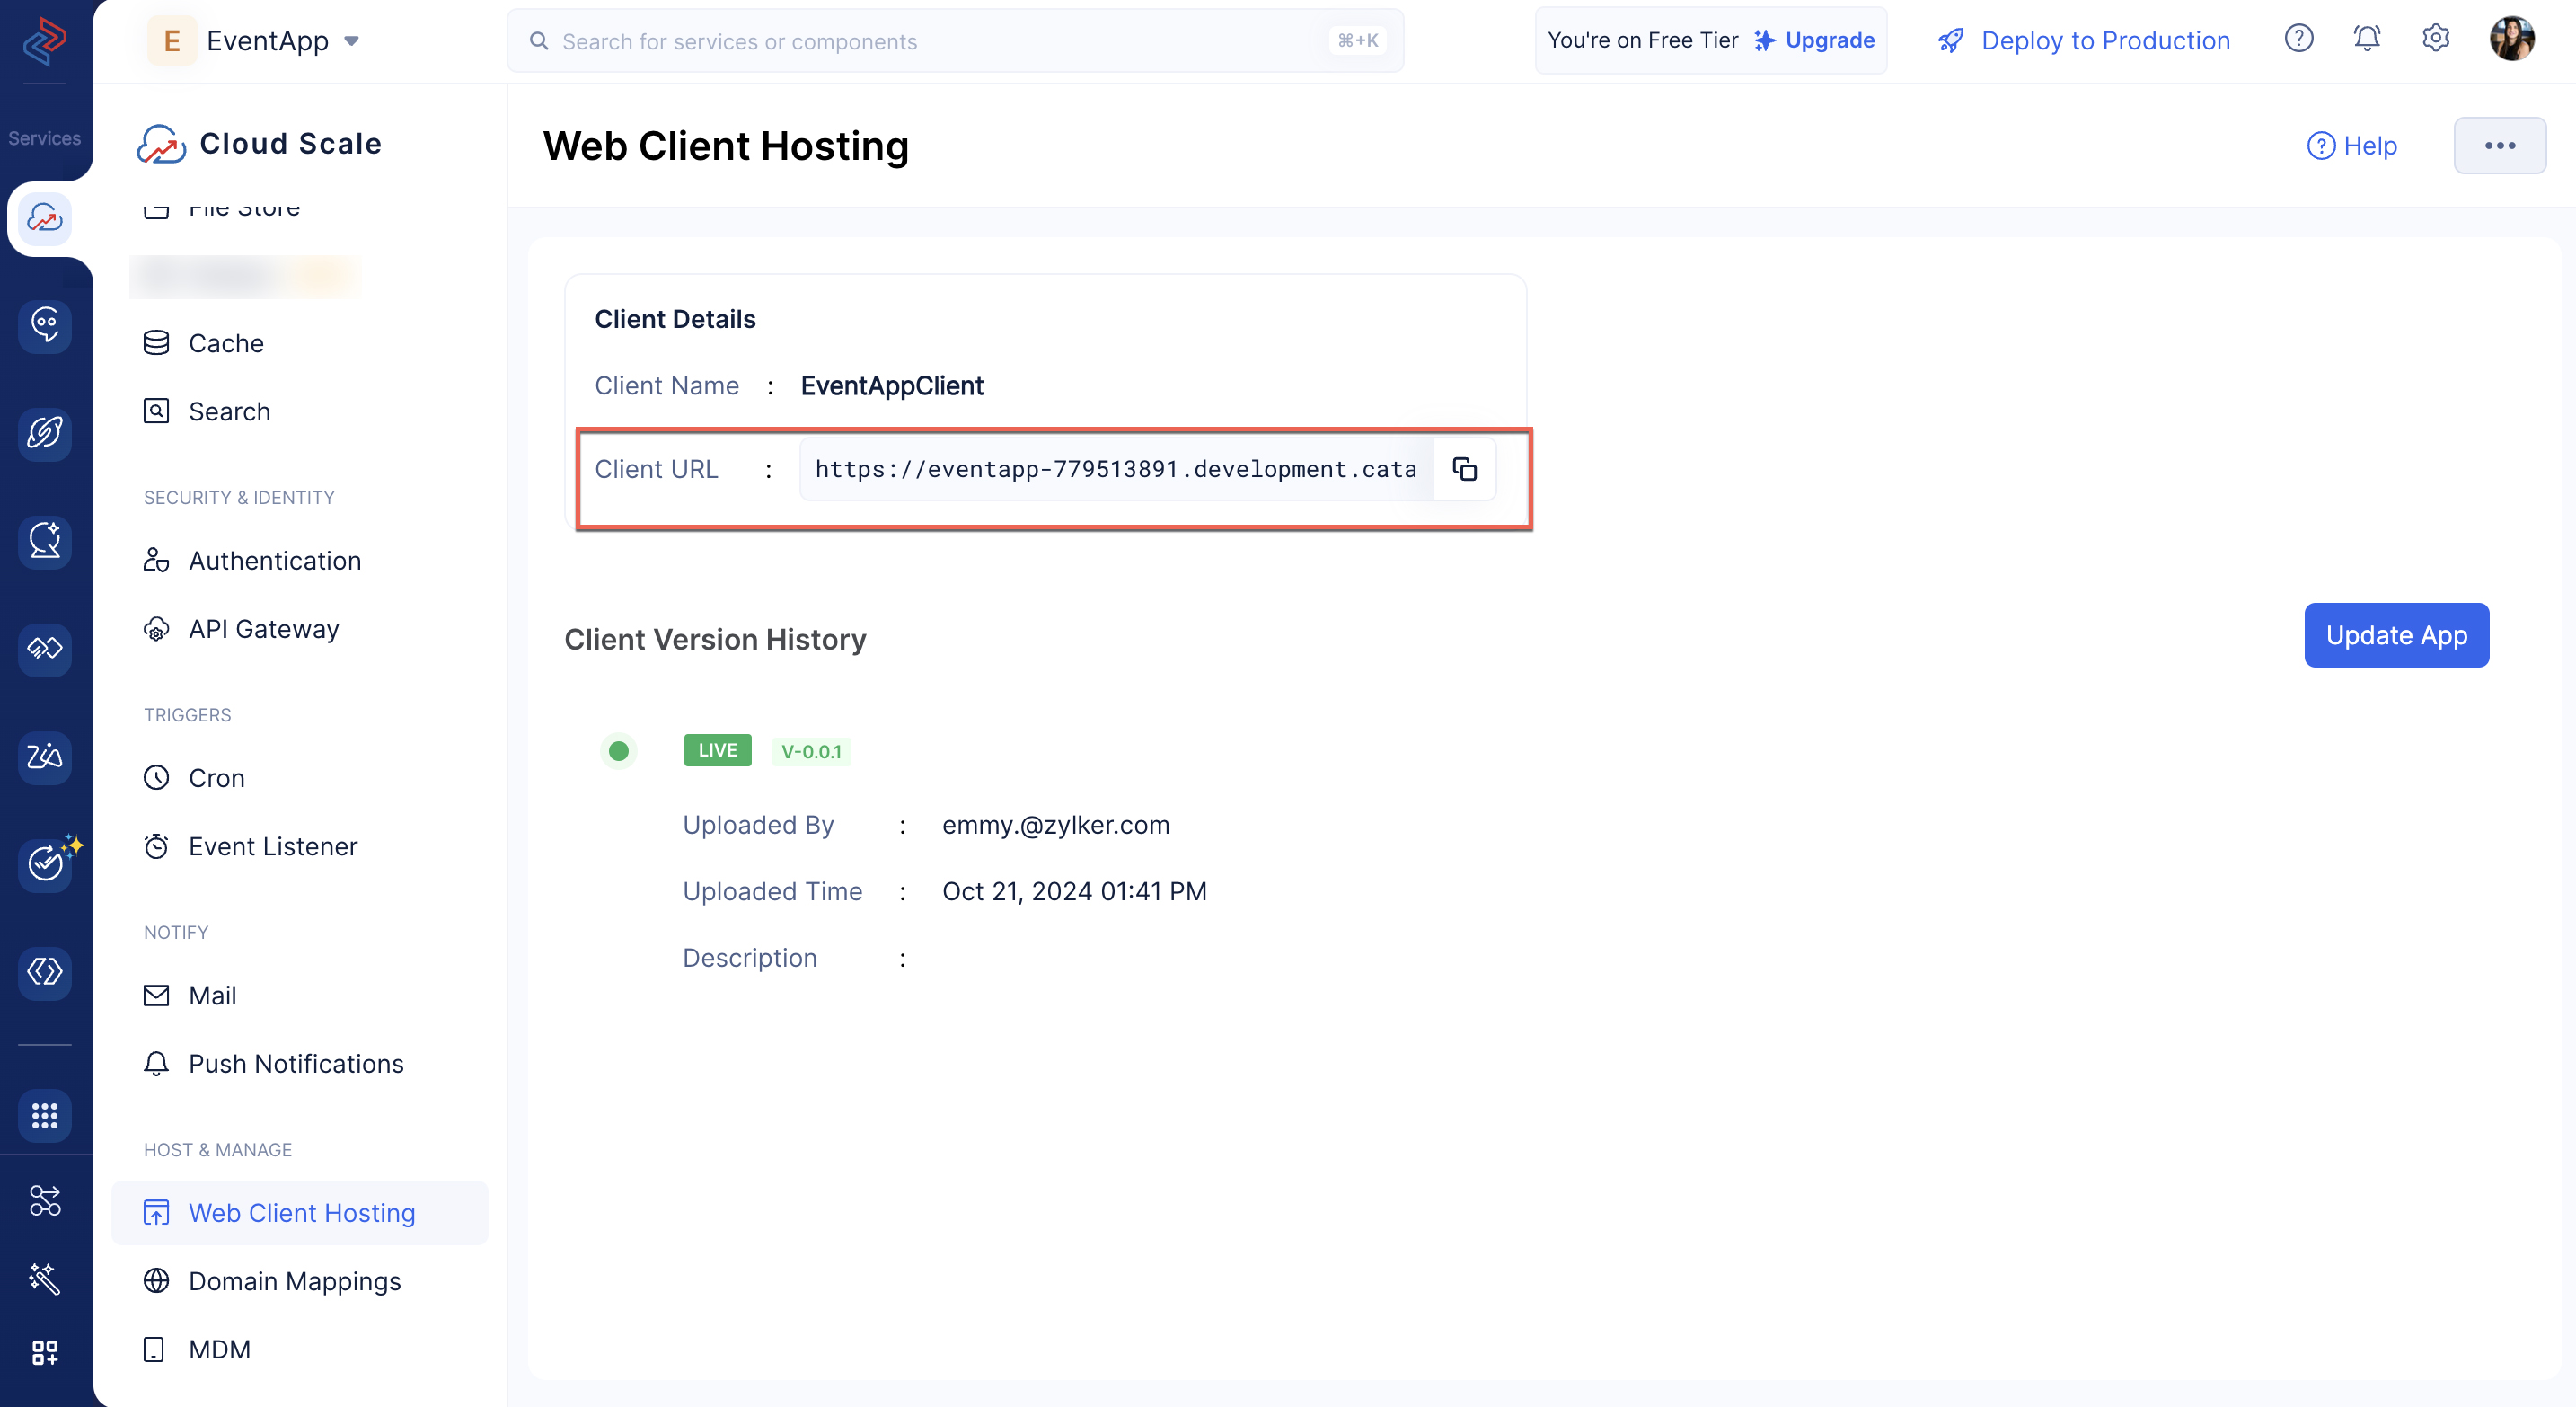Image resolution: width=2576 pixels, height=1407 pixels.
Task: Select the Event Listener trigger
Action: (274, 847)
